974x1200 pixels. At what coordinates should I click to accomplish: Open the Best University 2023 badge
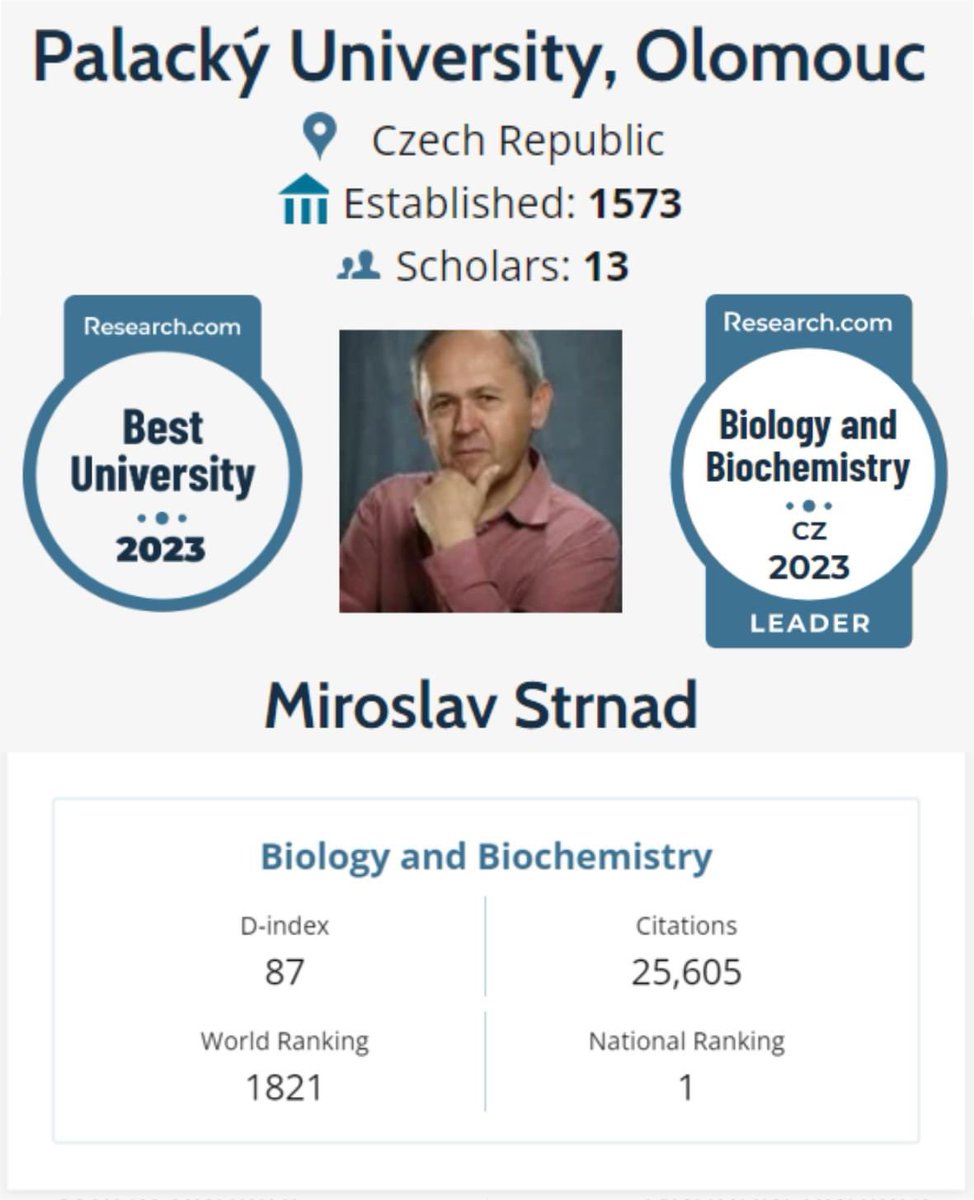click(x=162, y=453)
